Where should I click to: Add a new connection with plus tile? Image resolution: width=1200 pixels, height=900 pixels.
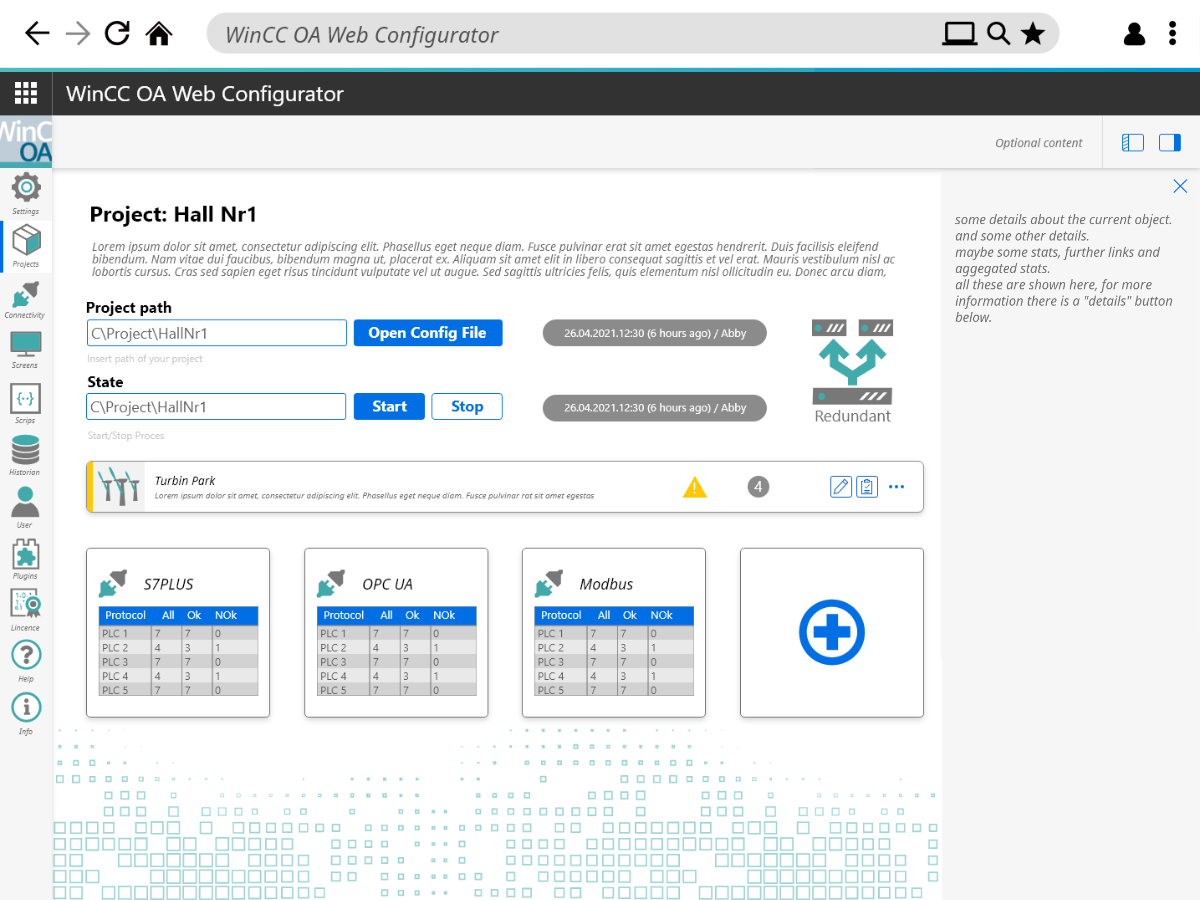pos(832,632)
